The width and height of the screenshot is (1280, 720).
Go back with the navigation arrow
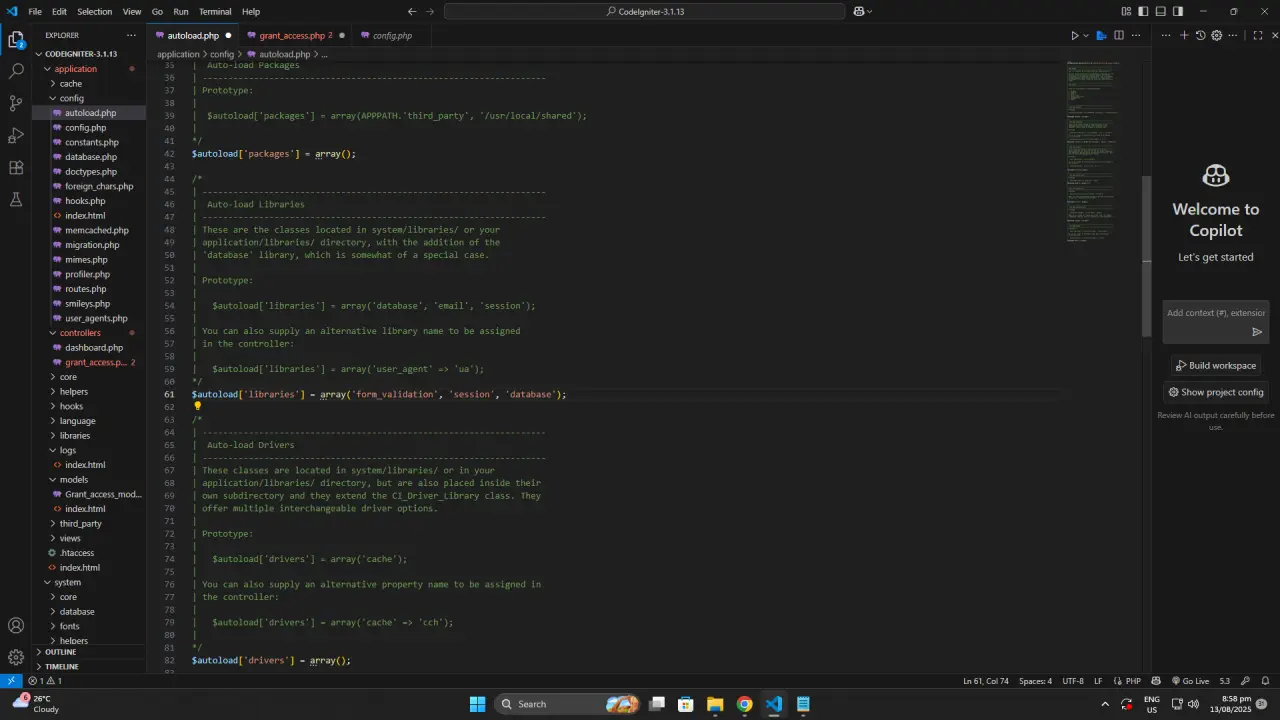(x=412, y=11)
